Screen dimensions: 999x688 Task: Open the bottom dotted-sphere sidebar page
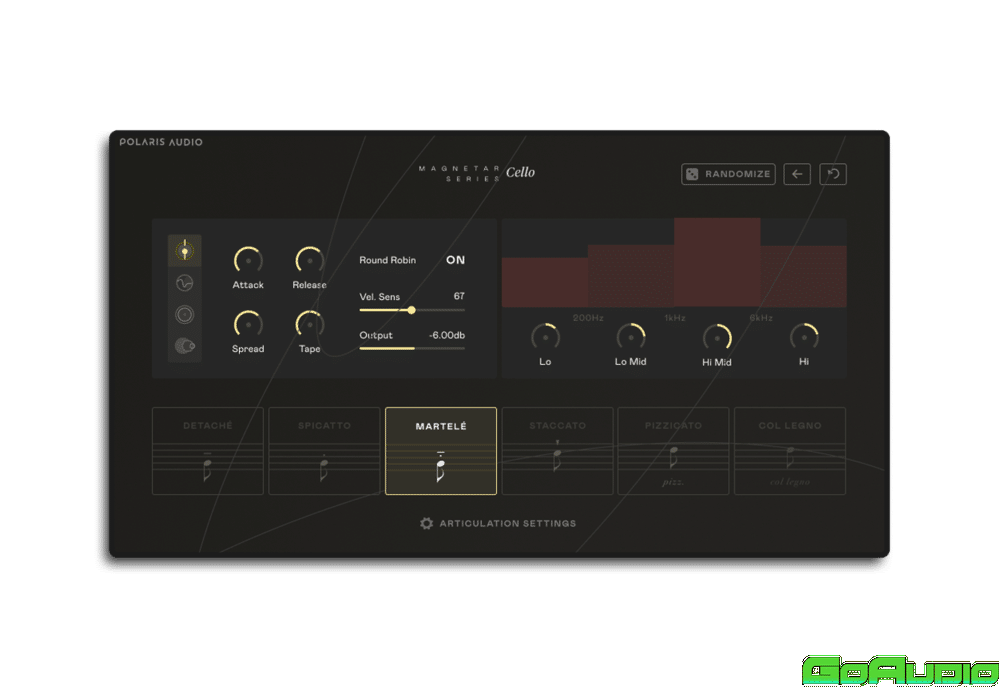(184, 347)
